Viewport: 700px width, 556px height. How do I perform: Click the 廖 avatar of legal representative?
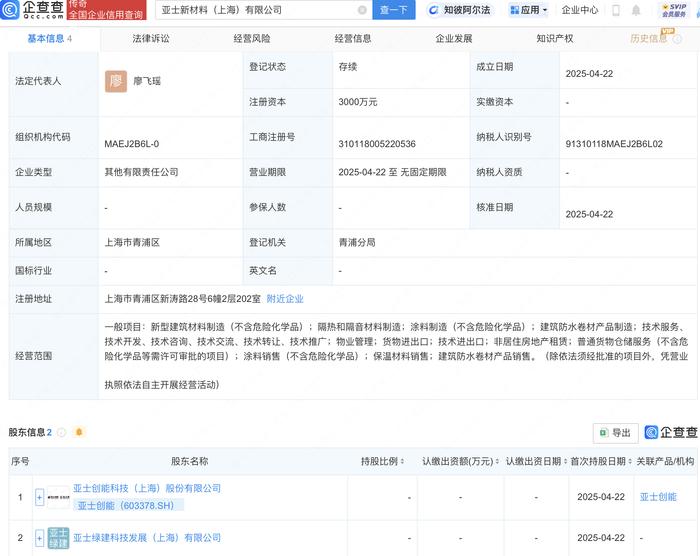coord(116,81)
